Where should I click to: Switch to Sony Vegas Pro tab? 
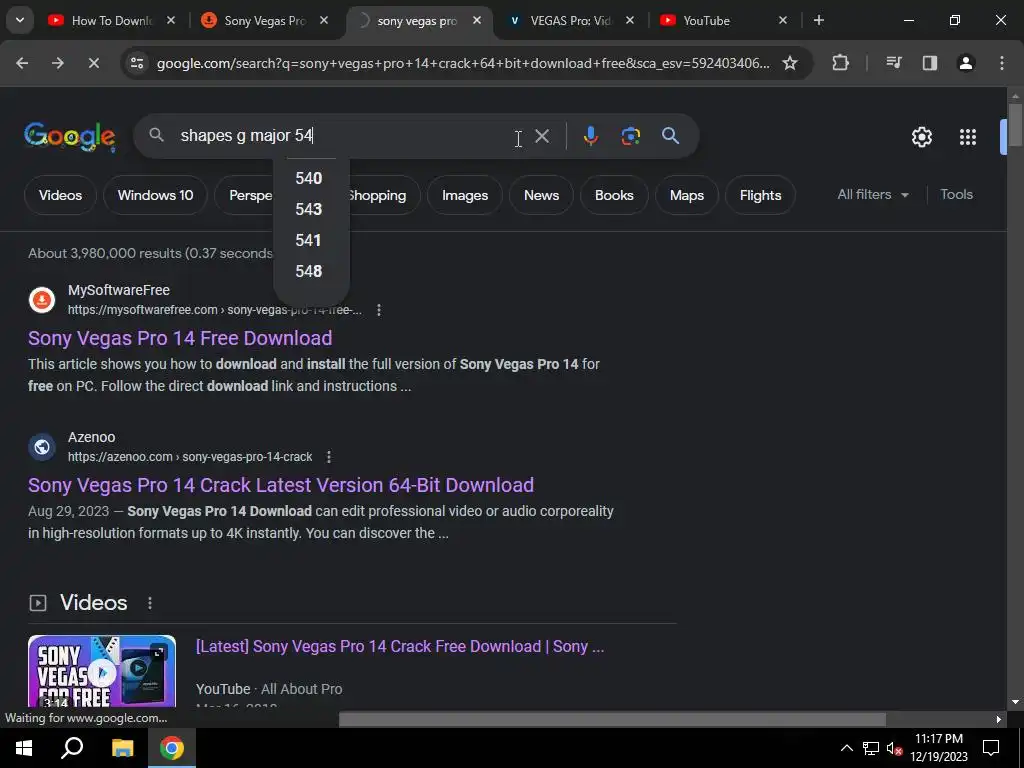[x=264, y=20]
